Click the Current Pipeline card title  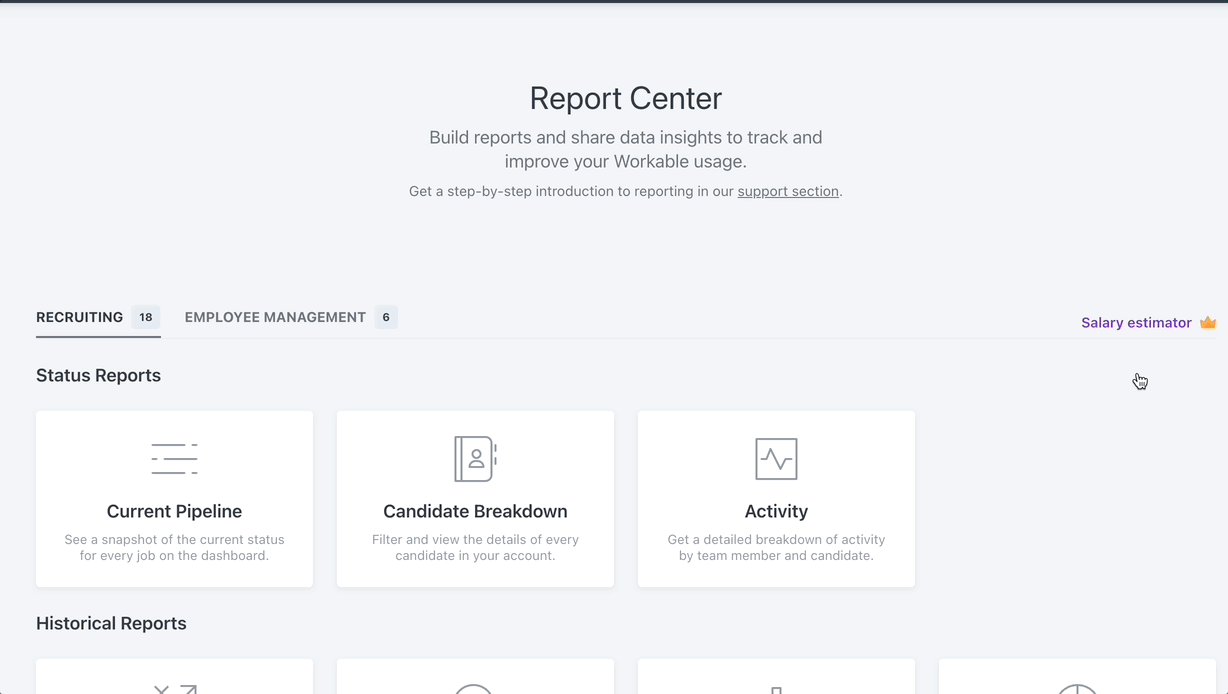point(174,511)
